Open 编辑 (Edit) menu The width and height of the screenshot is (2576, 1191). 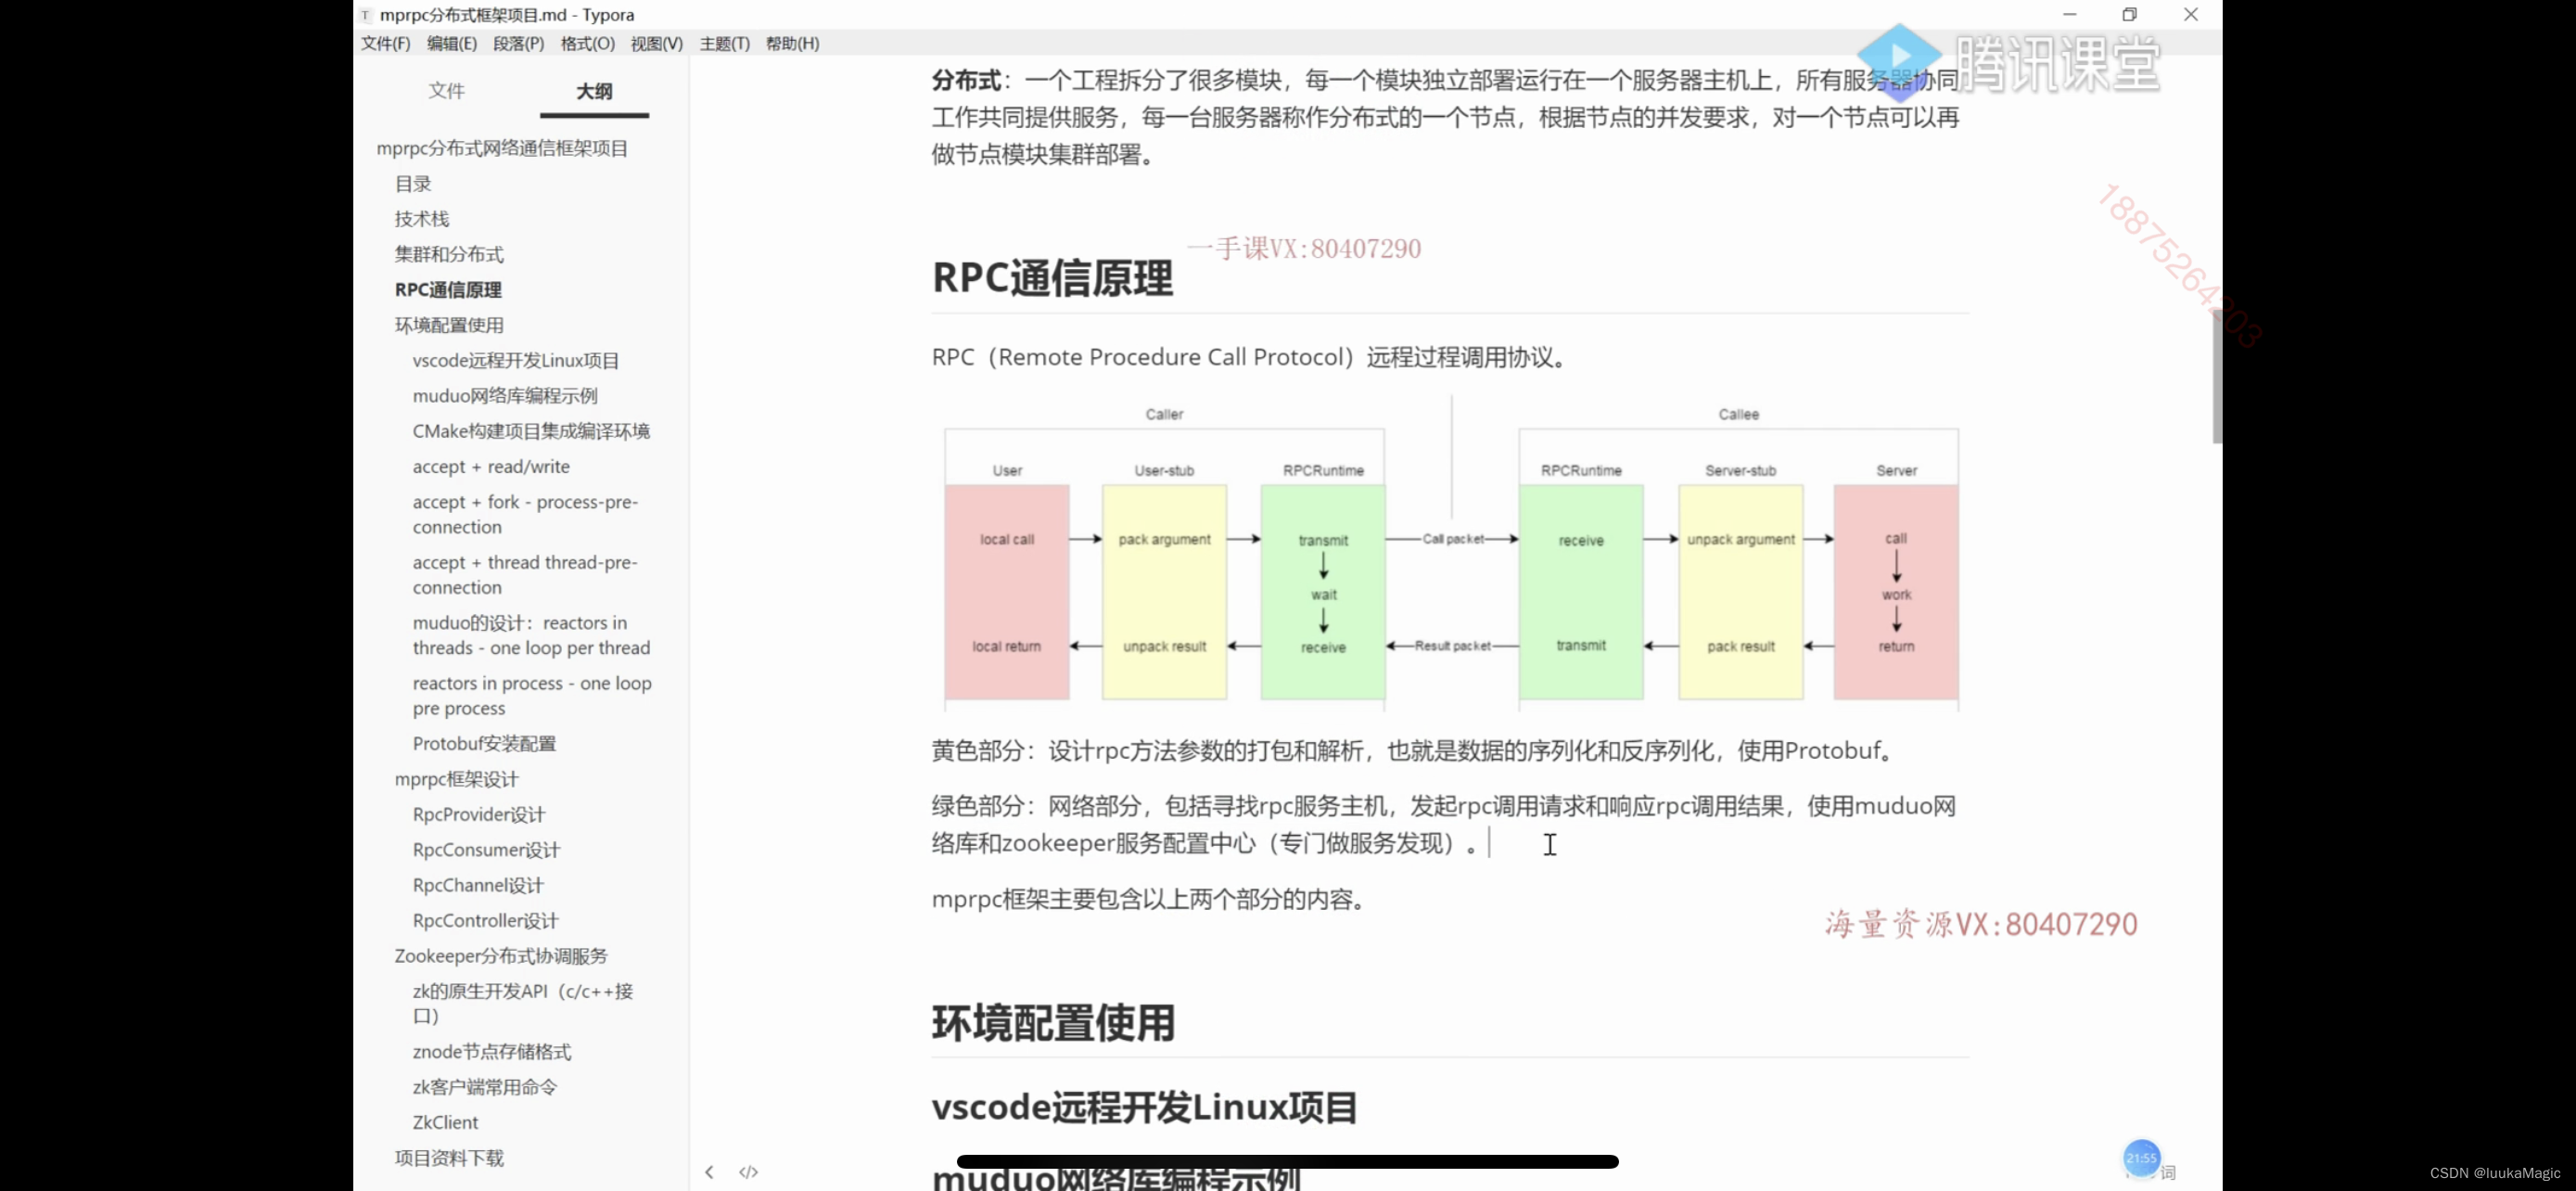click(452, 43)
